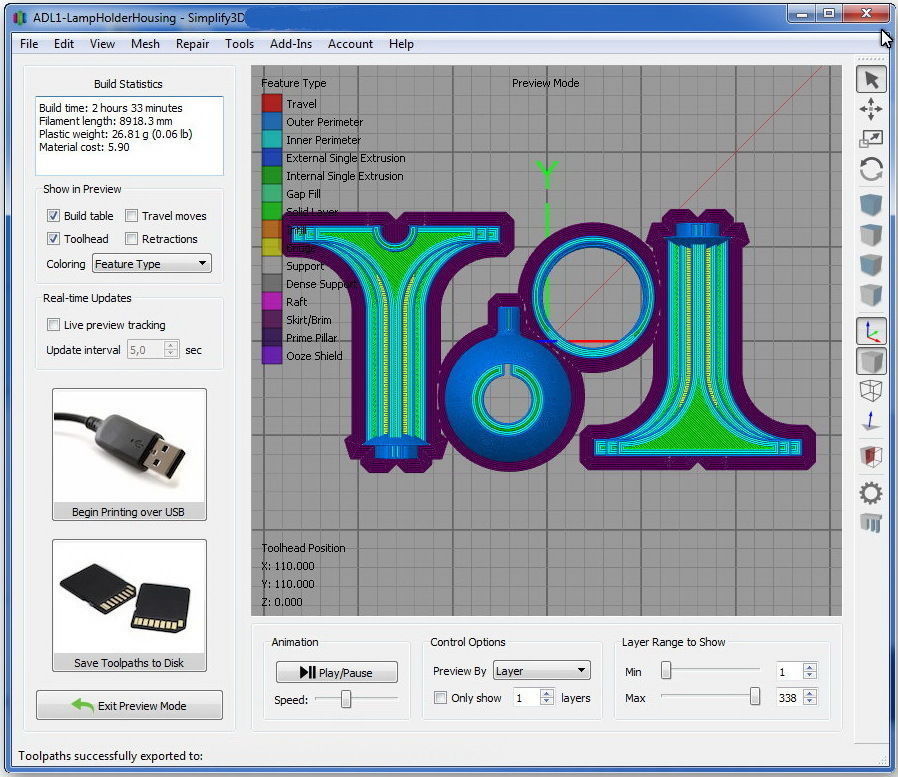Open the cross section view tool

[871, 456]
